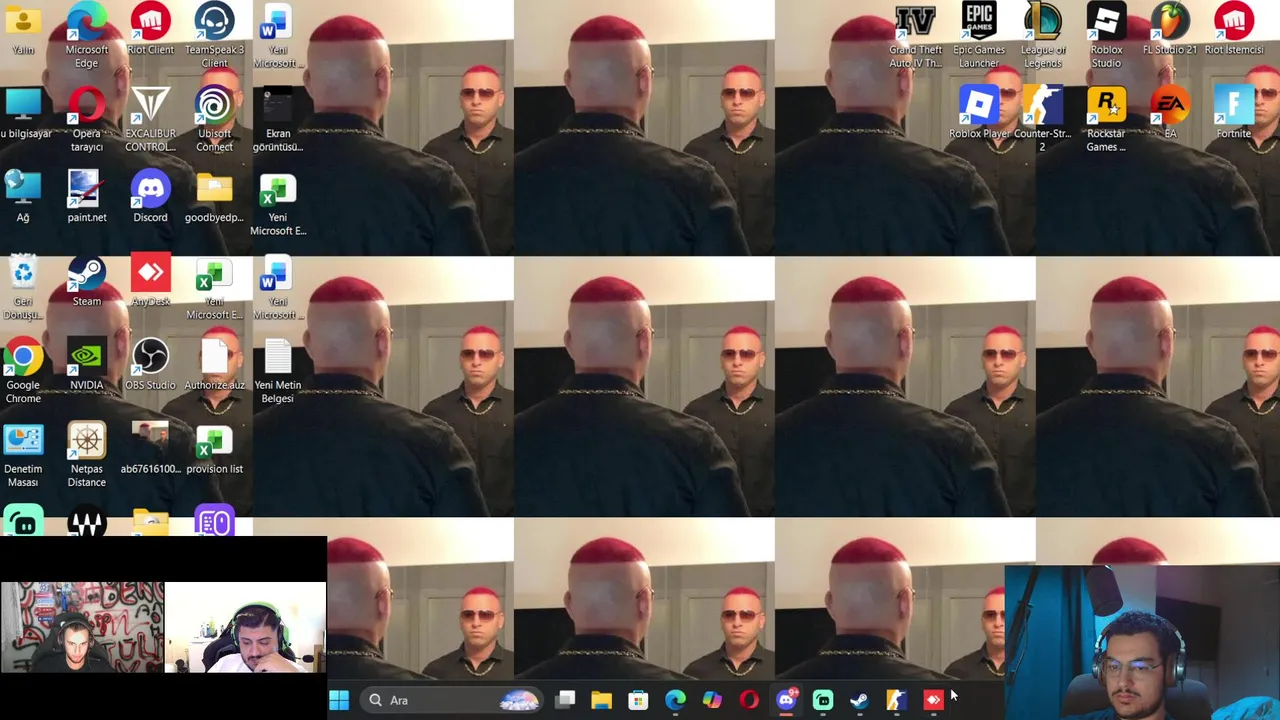Launch the Netpas Distance shortcut

click(87, 456)
